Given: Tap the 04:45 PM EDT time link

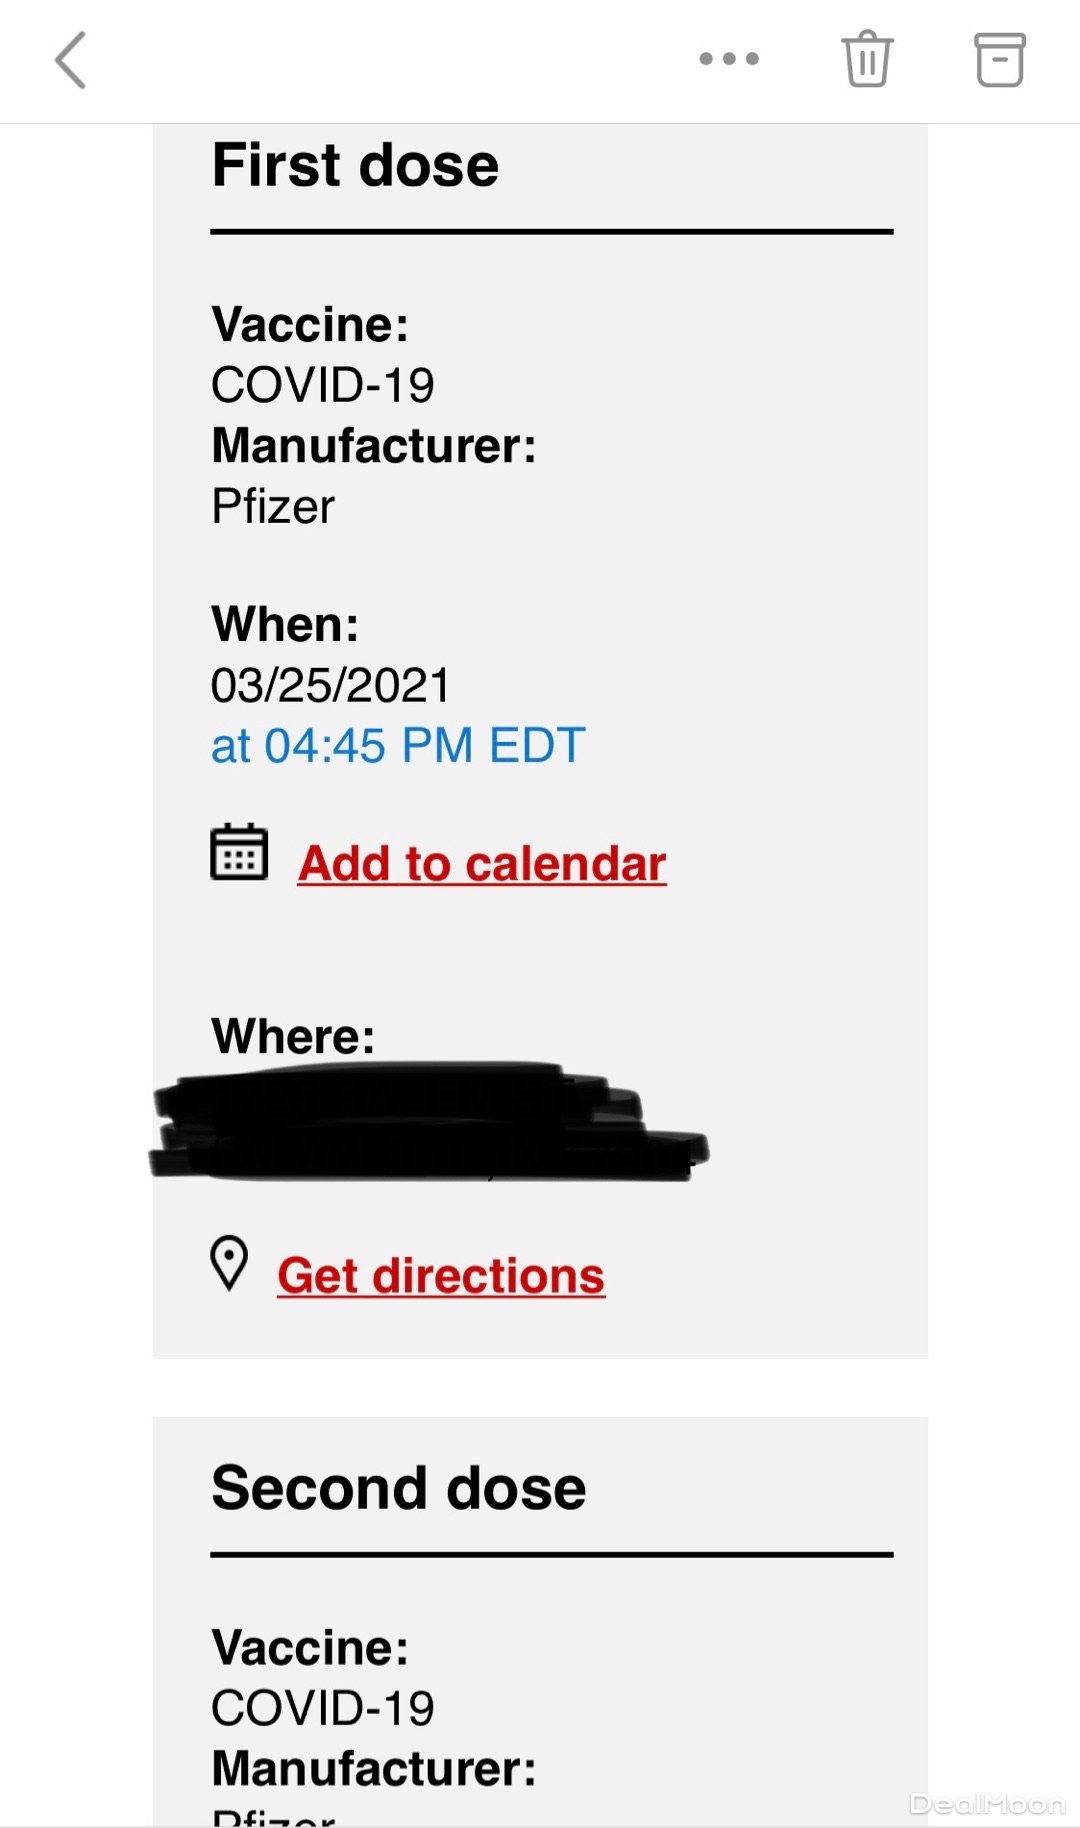Looking at the screenshot, I should coord(398,746).
